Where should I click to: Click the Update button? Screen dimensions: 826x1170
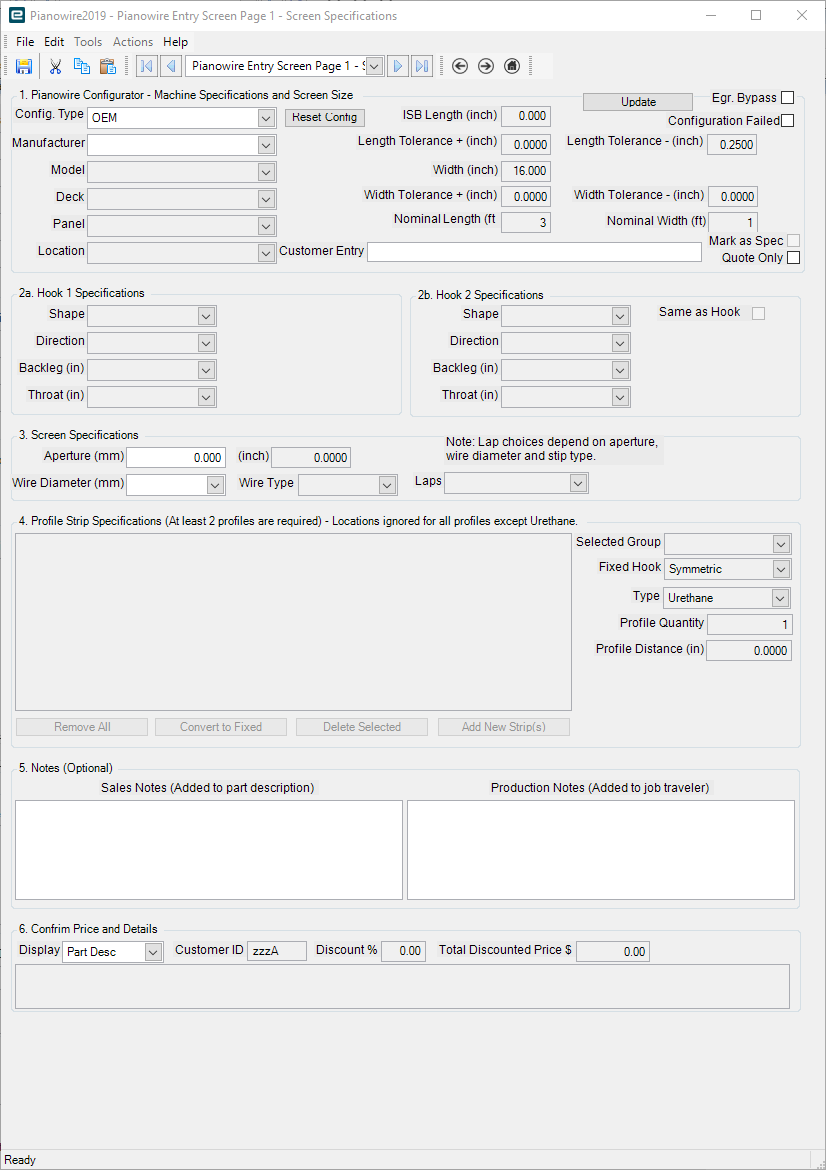tap(639, 102)
